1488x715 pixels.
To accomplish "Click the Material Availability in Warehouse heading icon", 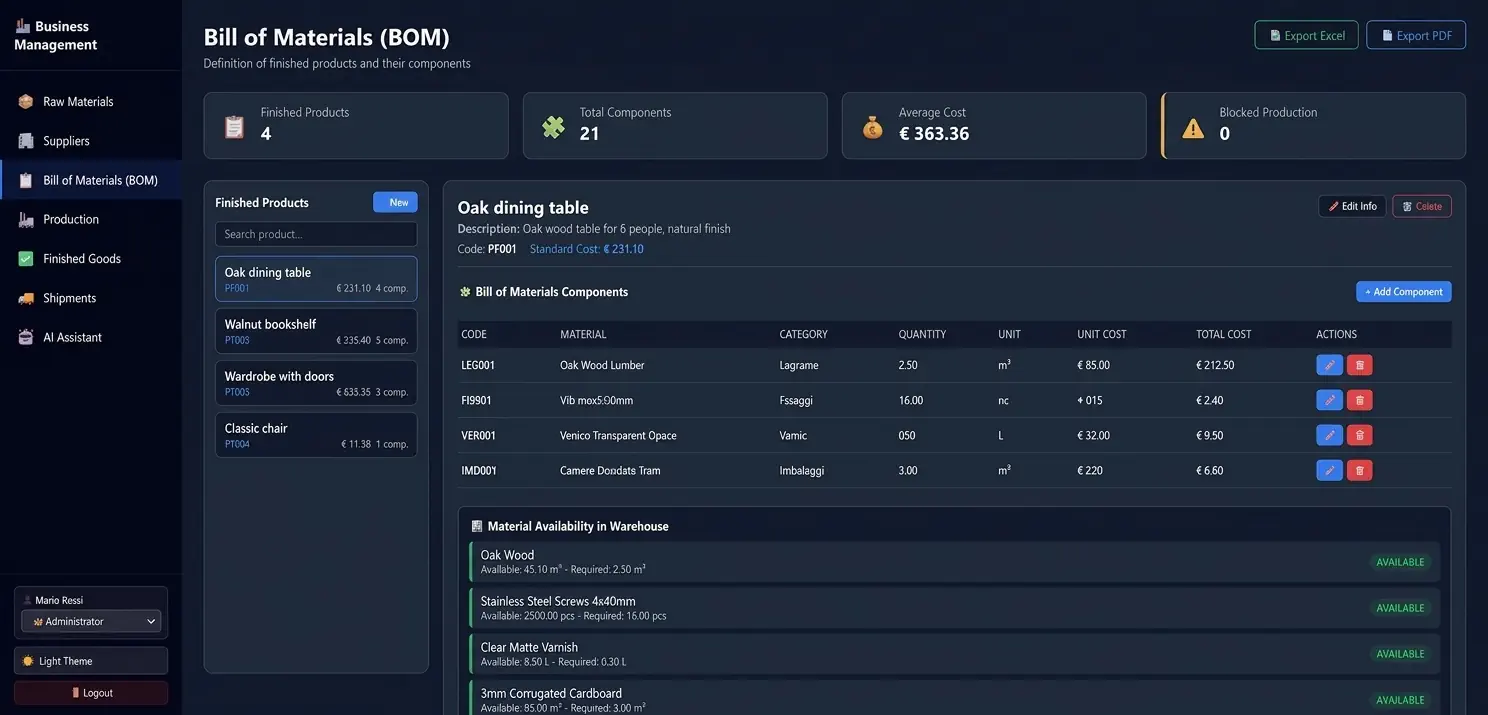I will point(477,526).
